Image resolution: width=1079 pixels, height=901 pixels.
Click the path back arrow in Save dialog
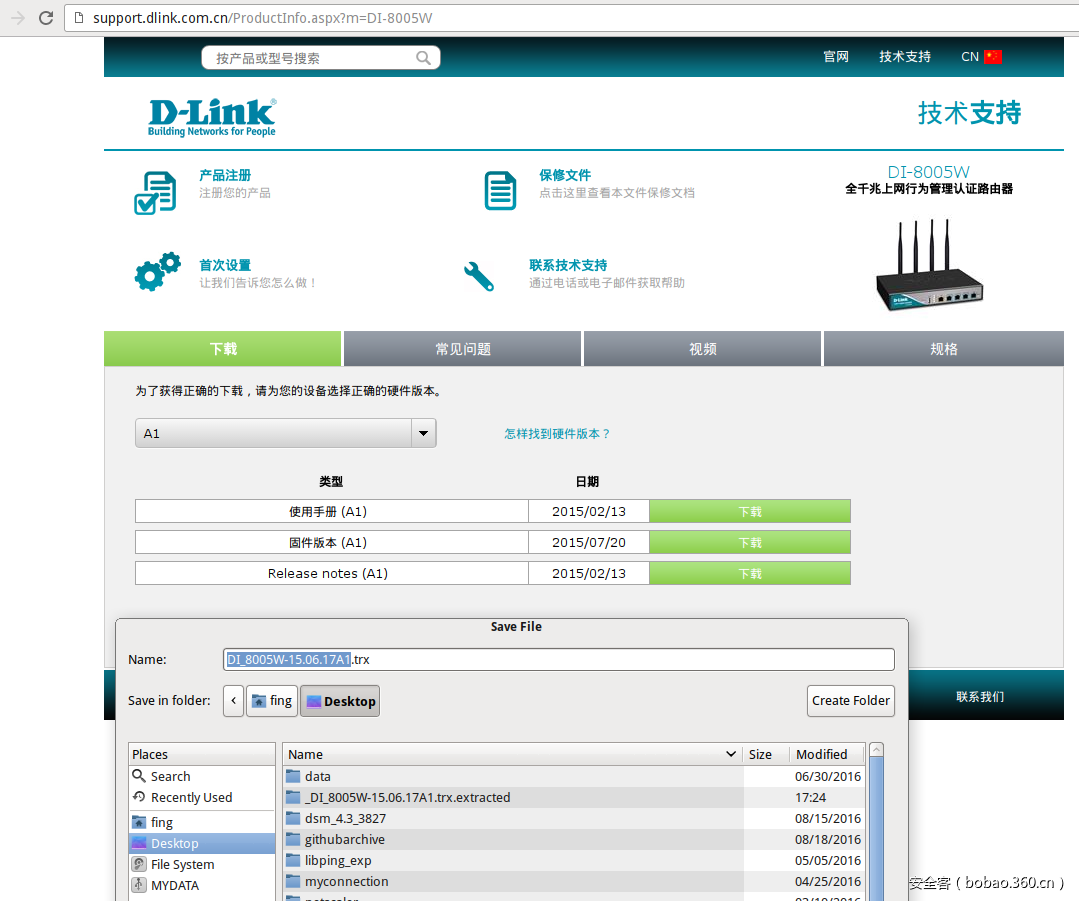click(233, 701)
